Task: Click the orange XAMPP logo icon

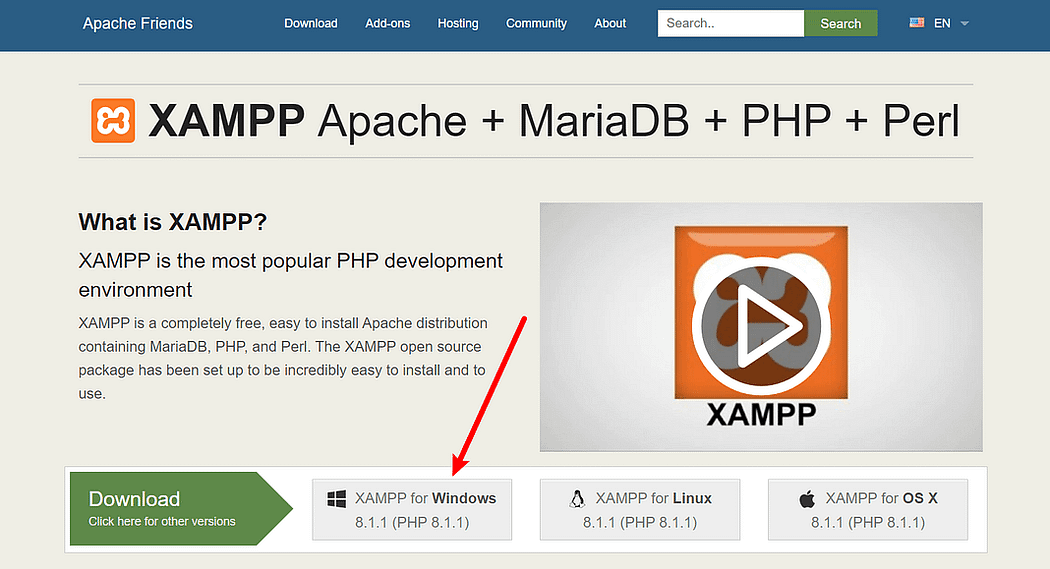Action: pos(113,120)
